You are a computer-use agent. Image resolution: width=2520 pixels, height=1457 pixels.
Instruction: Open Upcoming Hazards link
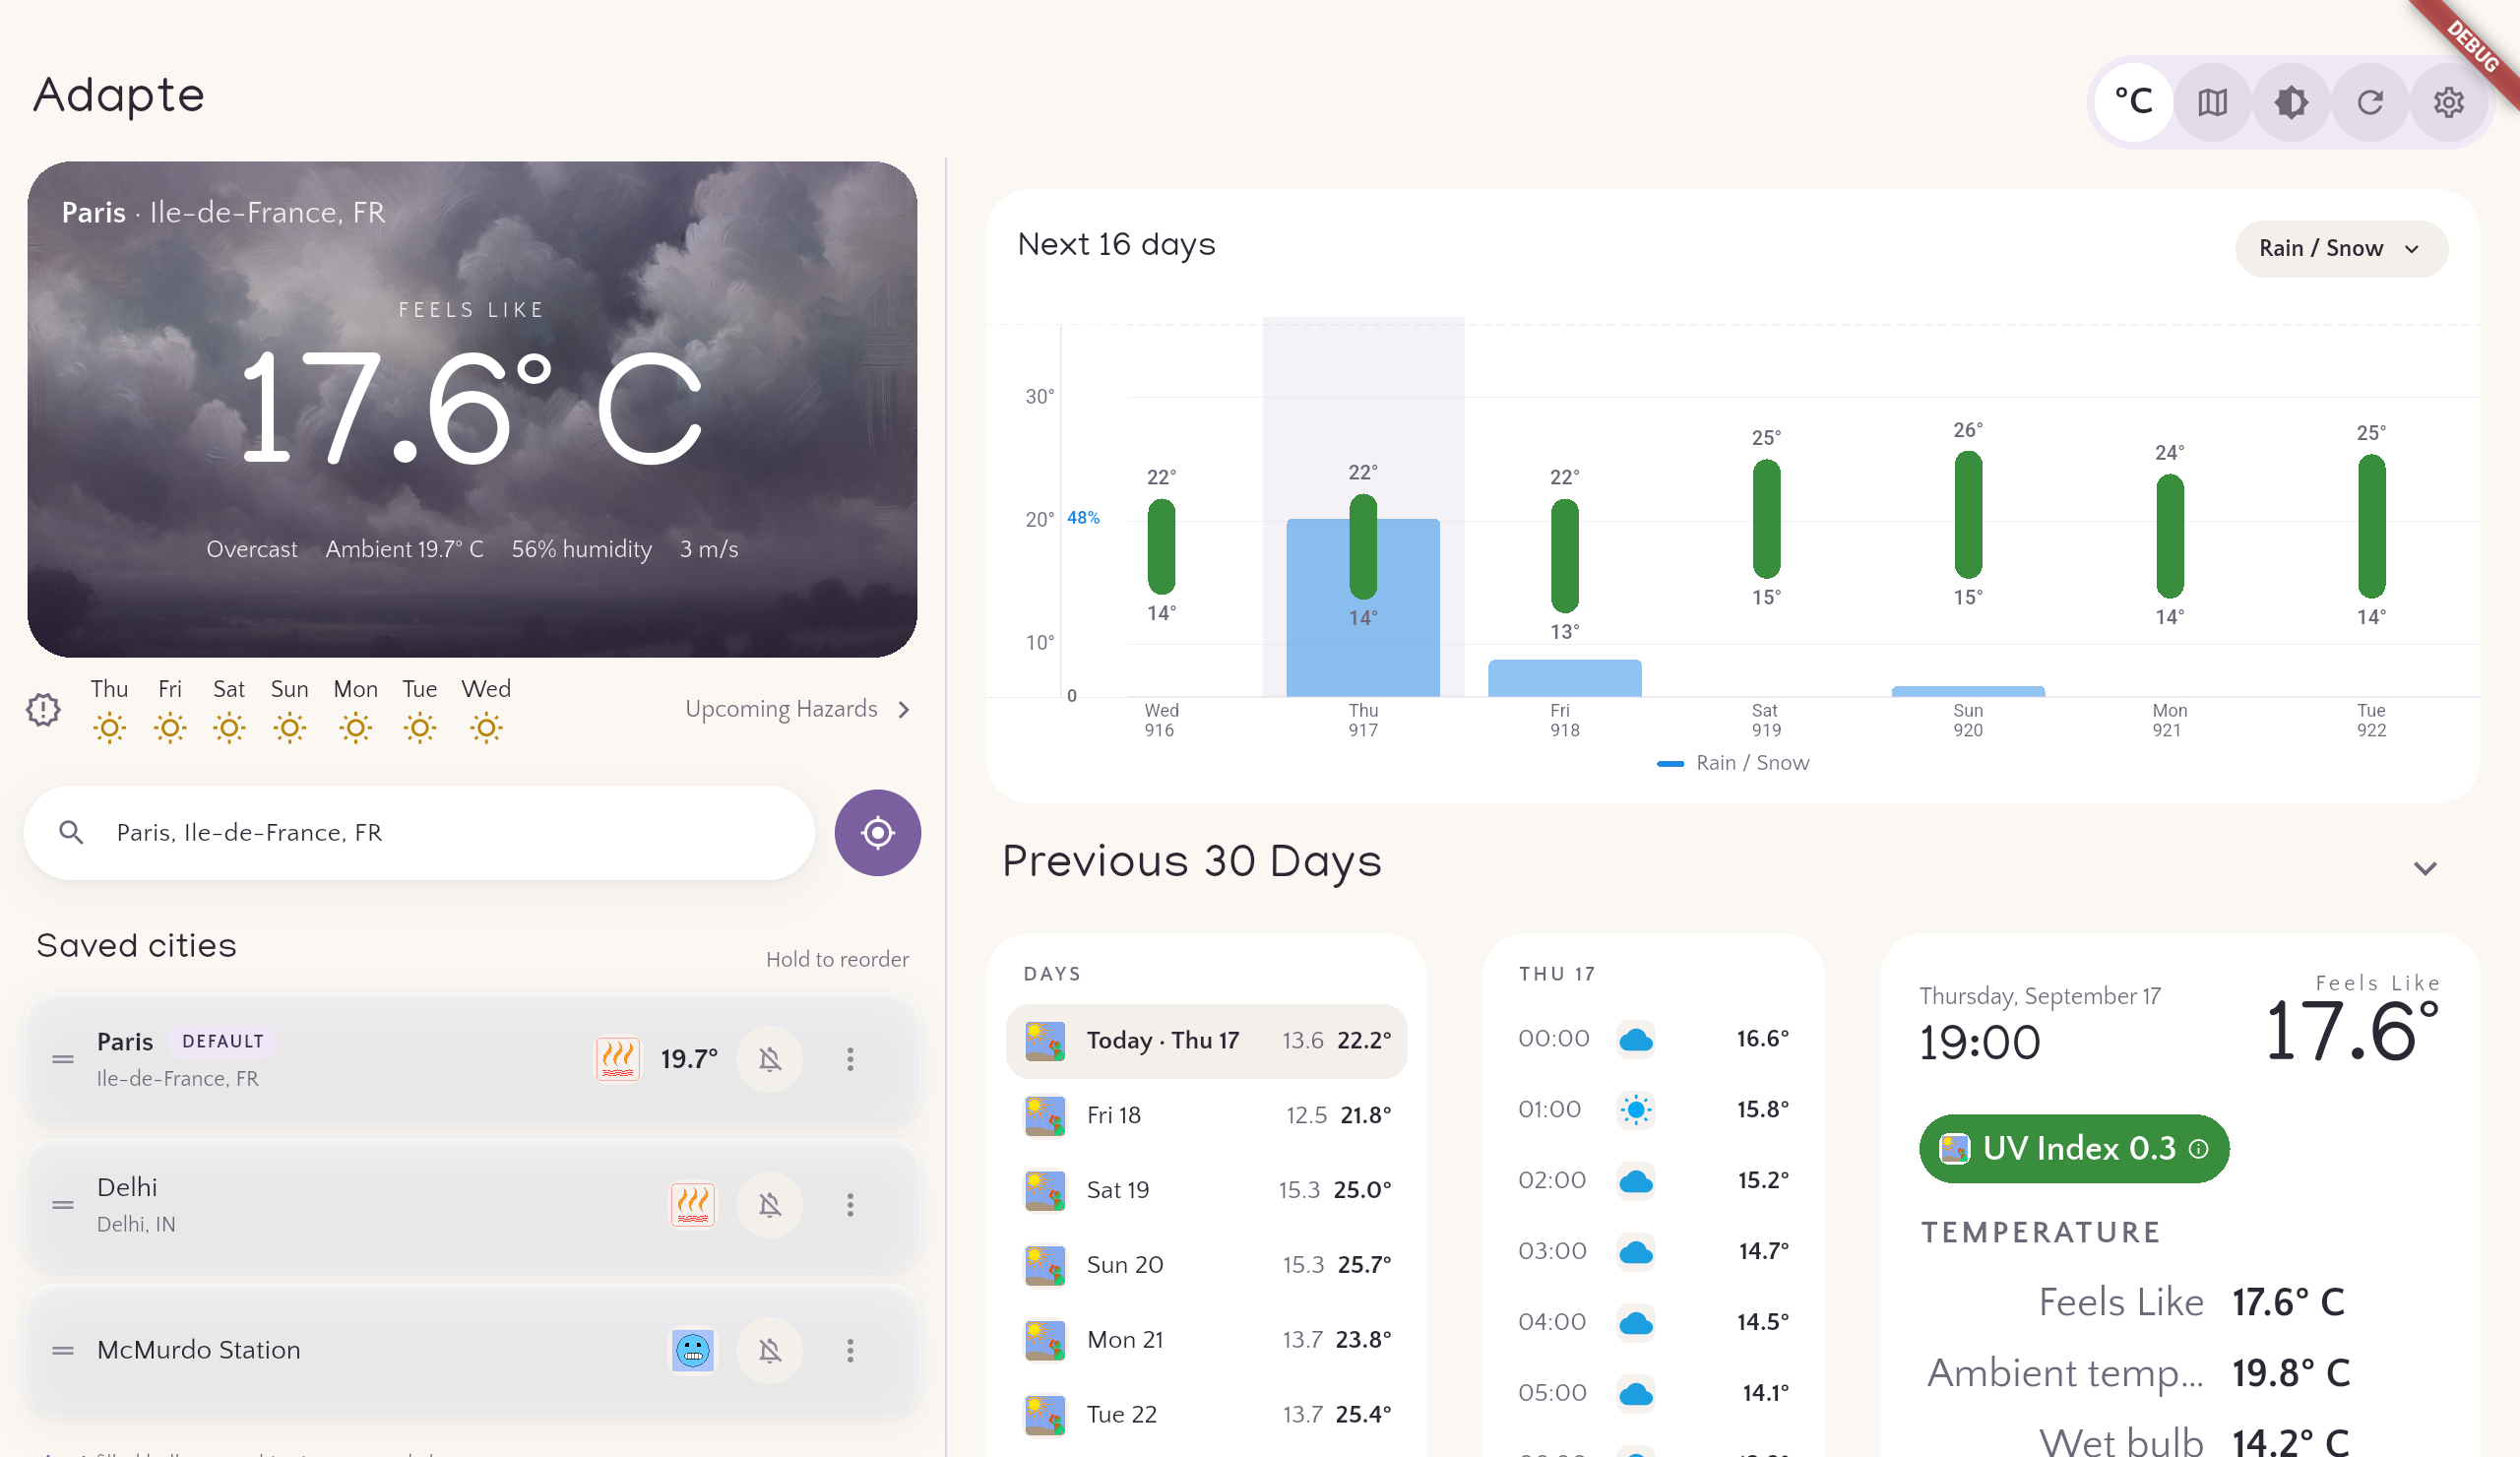(798, 709)
